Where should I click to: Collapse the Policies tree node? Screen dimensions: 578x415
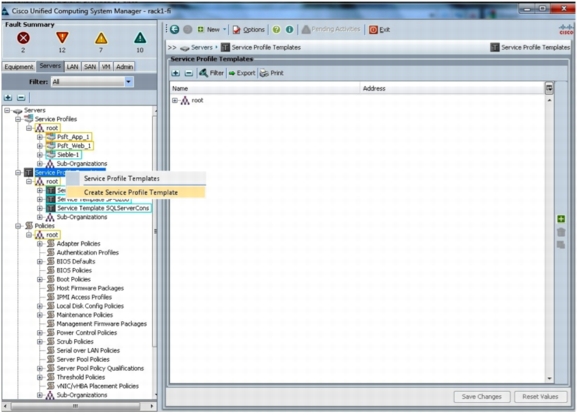point(18,226)
